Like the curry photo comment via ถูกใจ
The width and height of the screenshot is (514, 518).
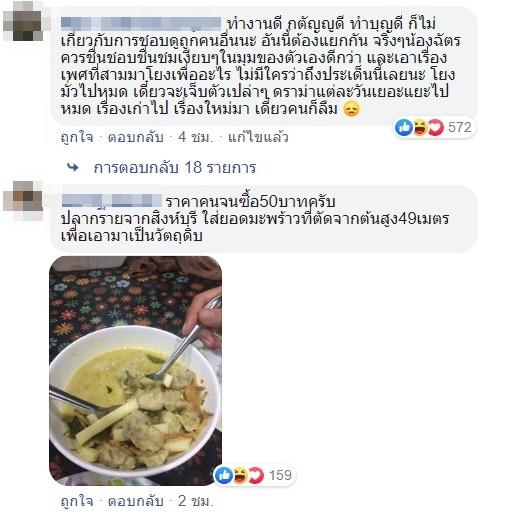click(x=77, y=501)
